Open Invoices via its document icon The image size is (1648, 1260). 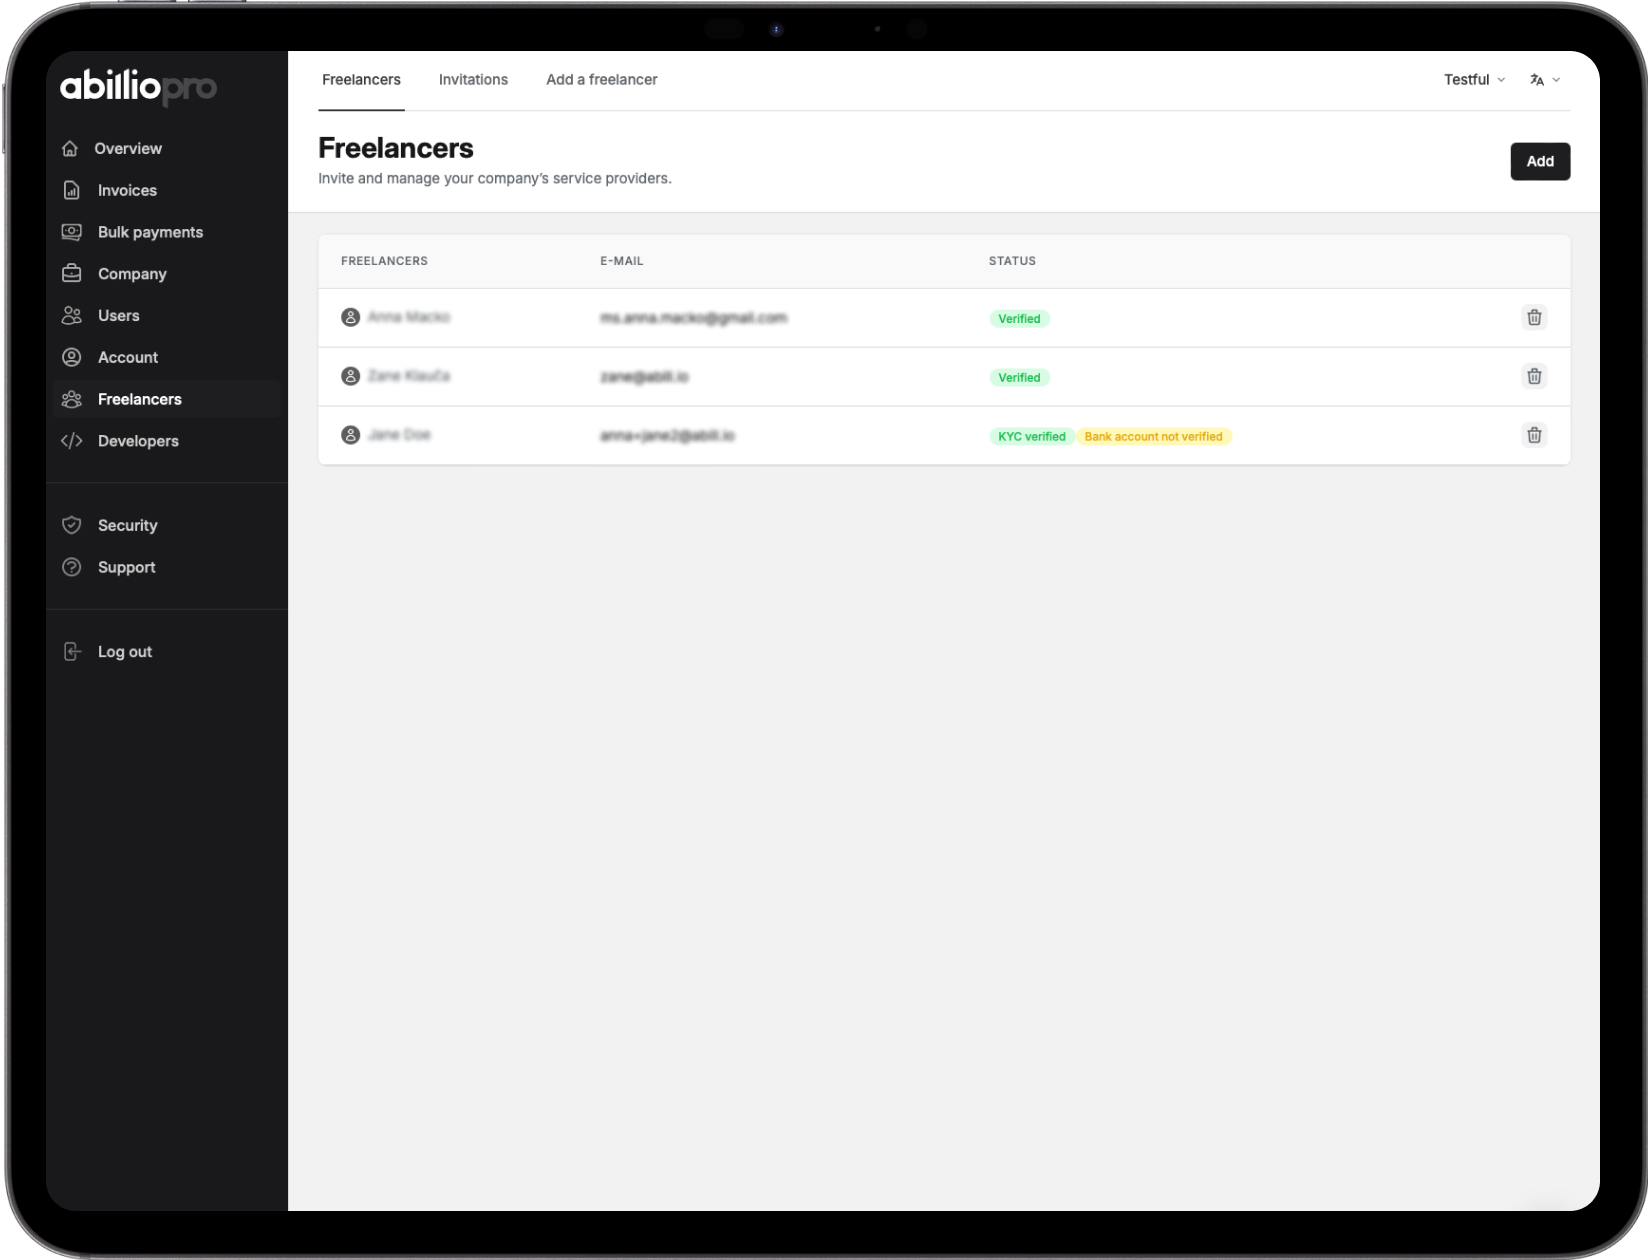(71, 190)
